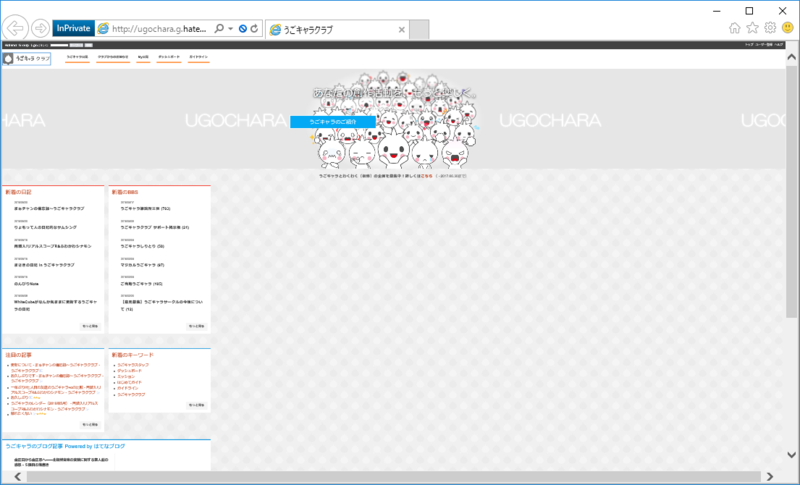Image resolution: width=800 pixels, height=485 pixels.
Task: Click the blue compatibility/stop icon in address bar
Action: point(243,29)
